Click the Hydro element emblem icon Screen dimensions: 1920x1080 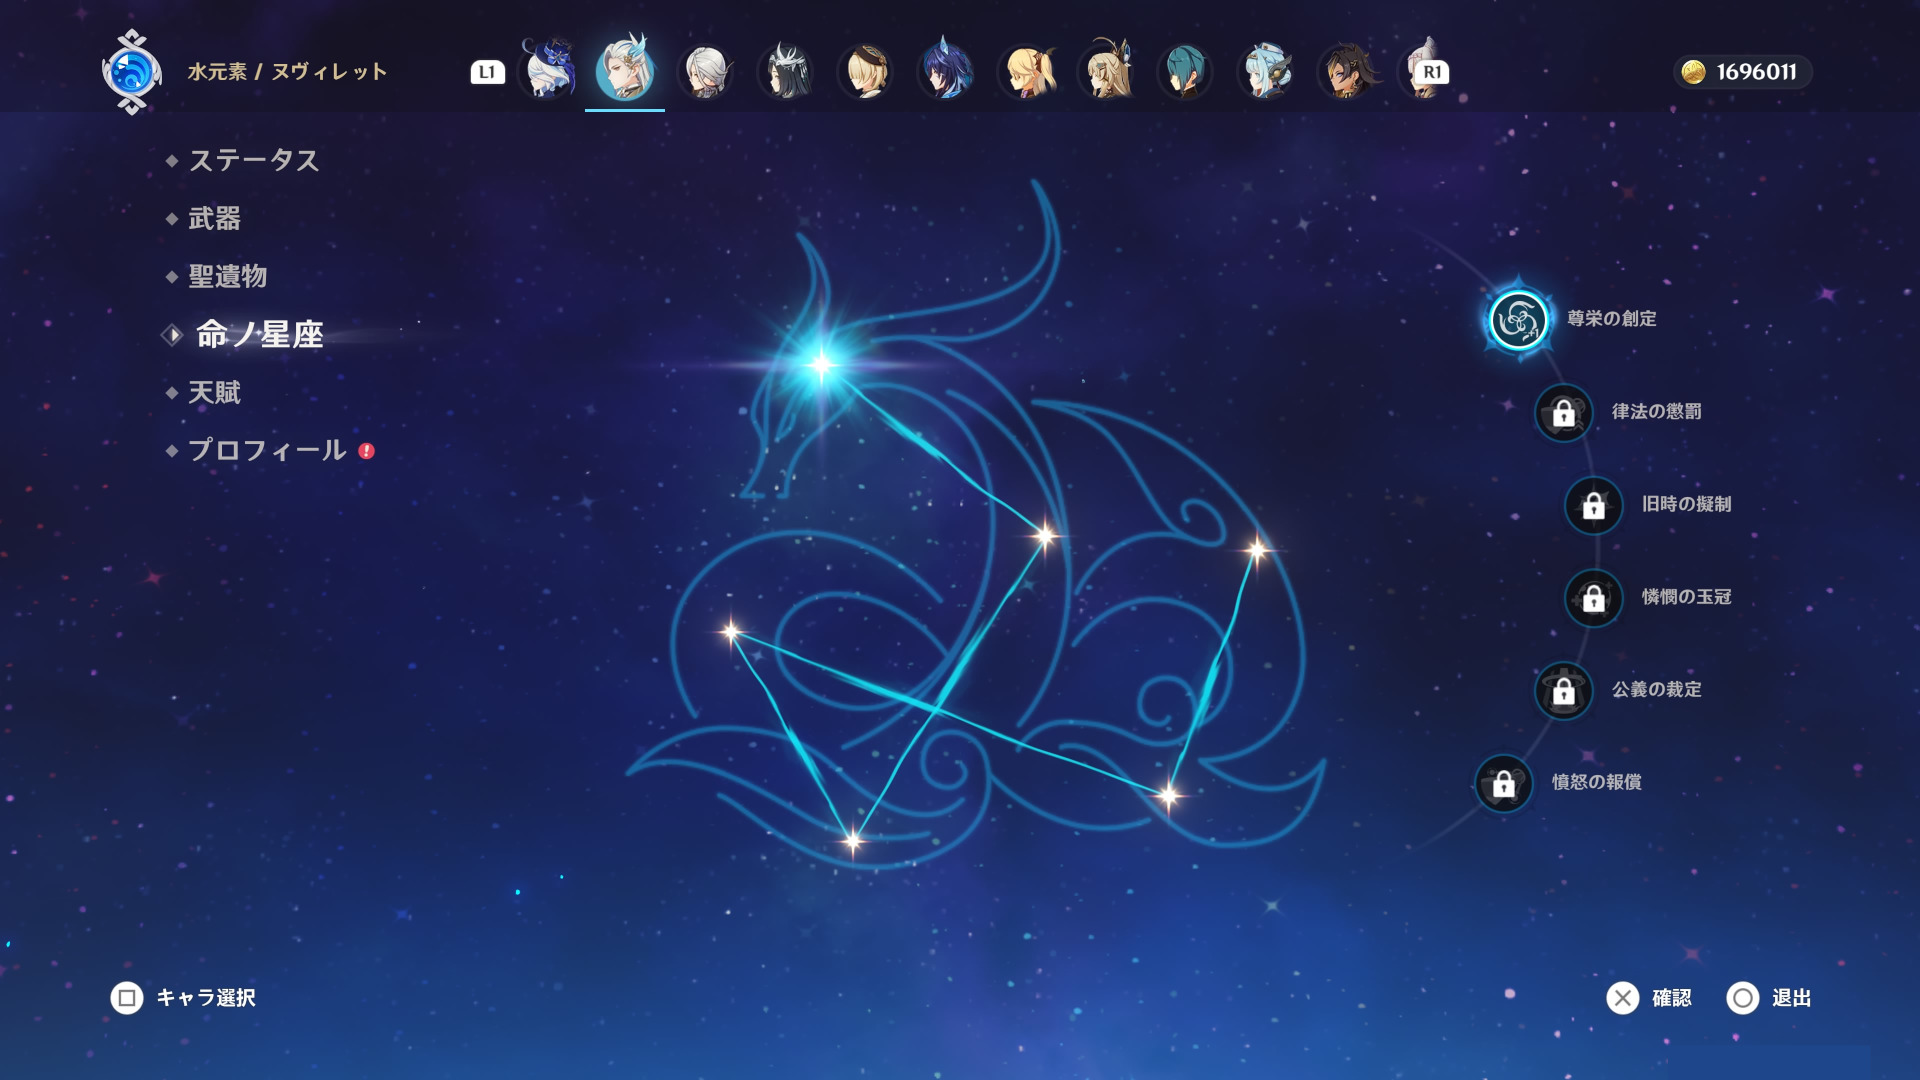click(x=131, y=72)
